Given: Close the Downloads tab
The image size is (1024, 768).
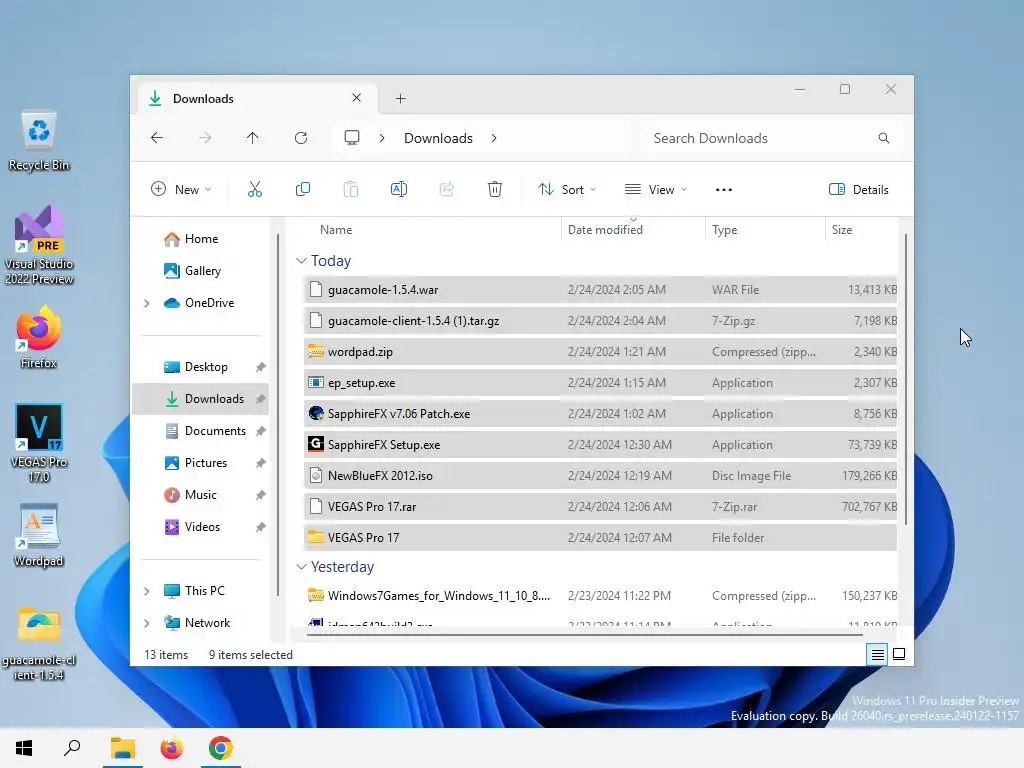Looking at the screenshot, I should pos(357,98).
